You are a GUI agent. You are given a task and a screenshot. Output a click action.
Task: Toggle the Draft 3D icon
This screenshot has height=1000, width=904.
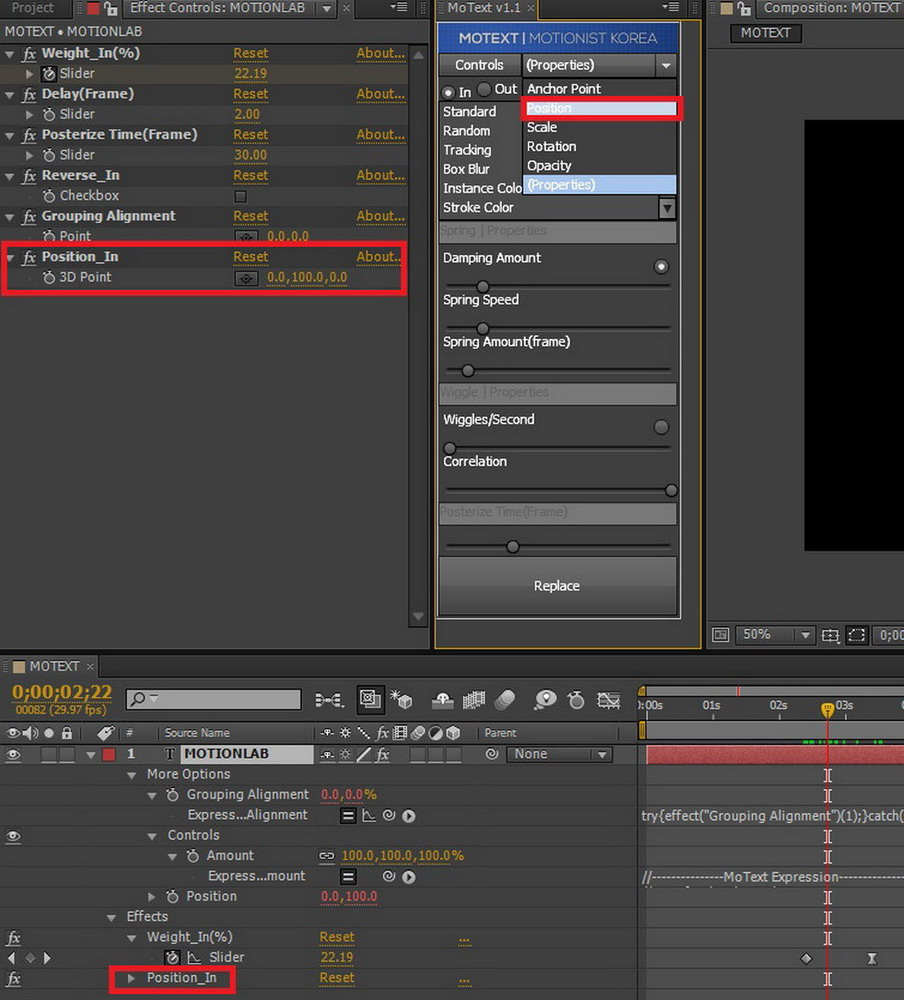pyautogui.click(x=402, y=700)
